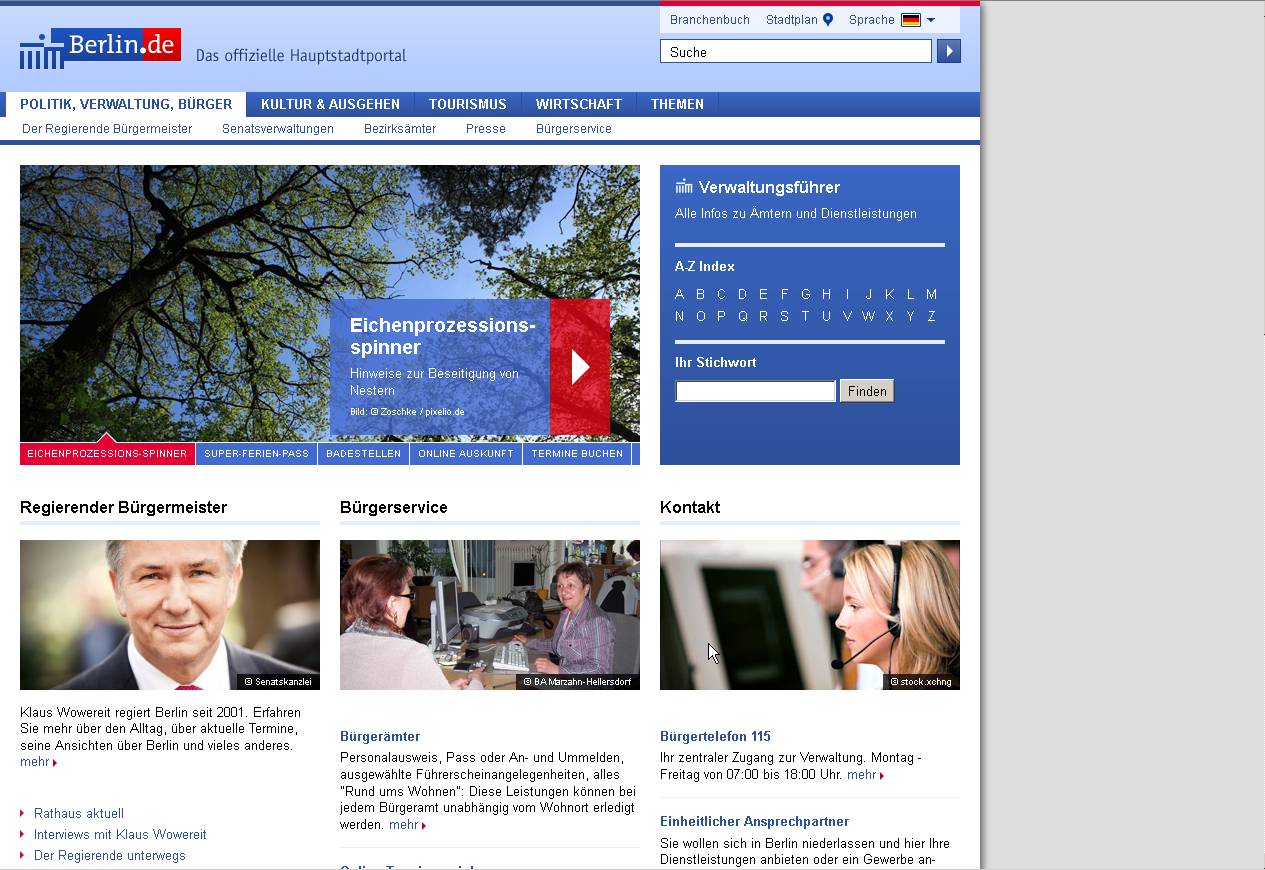Open the Bürgertelefon 115 link

click(x=715, y=736)
